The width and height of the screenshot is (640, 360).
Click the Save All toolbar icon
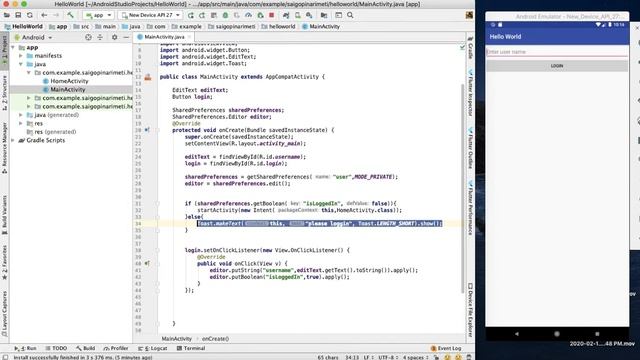[x=18, y=15]
